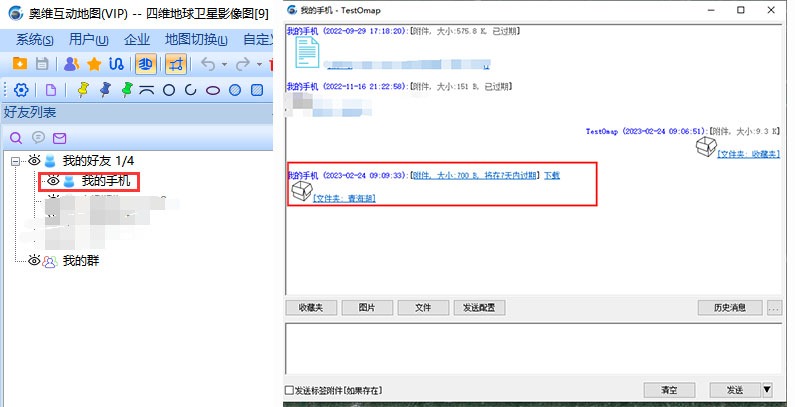Open the settings gear icon
Image resolution: width=795 pixels, height=407 pixels.
21,90
